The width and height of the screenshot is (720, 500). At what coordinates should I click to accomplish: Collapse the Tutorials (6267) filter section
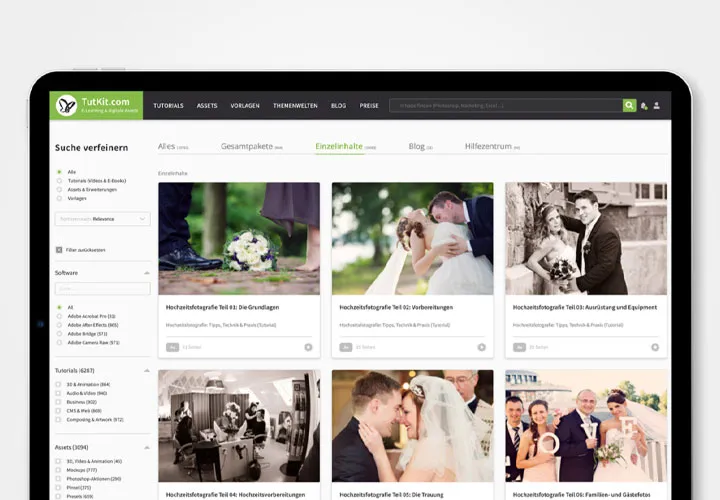coord(146,371)
